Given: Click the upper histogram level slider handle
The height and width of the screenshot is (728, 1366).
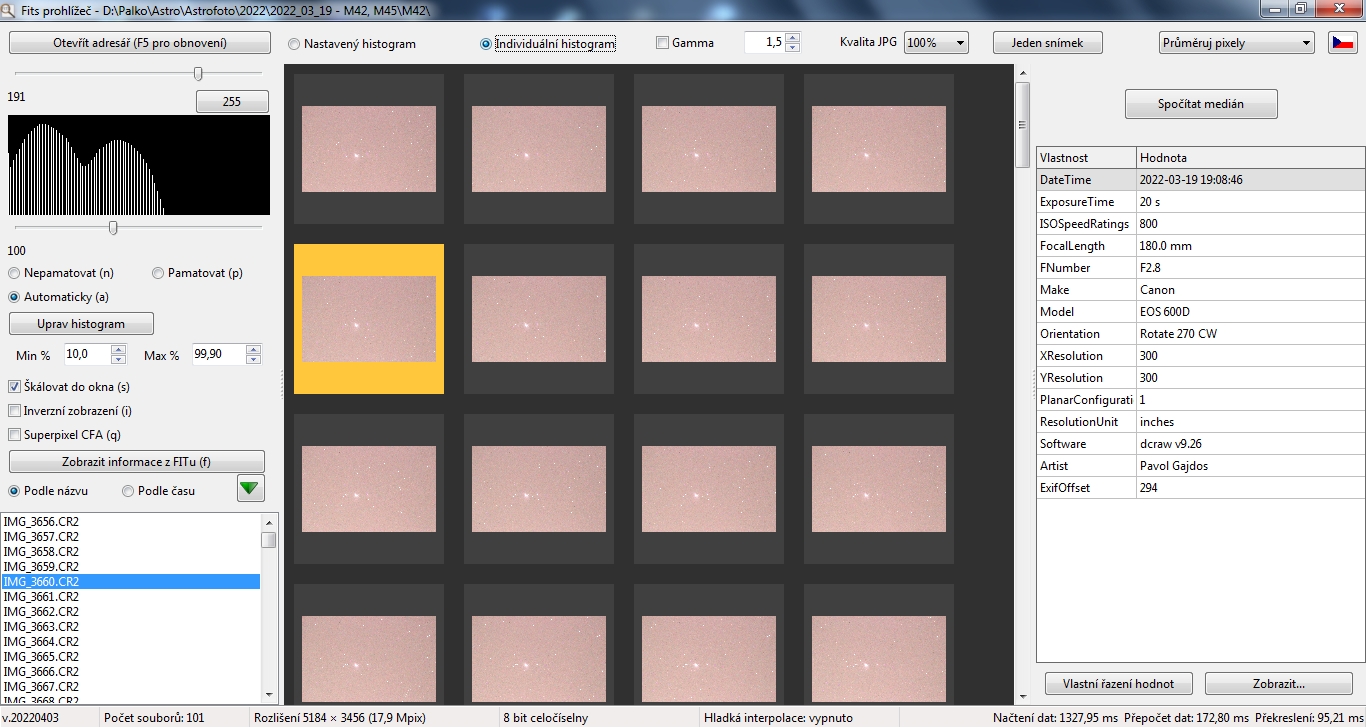Looking at the screenshot, I should [198, 73].
